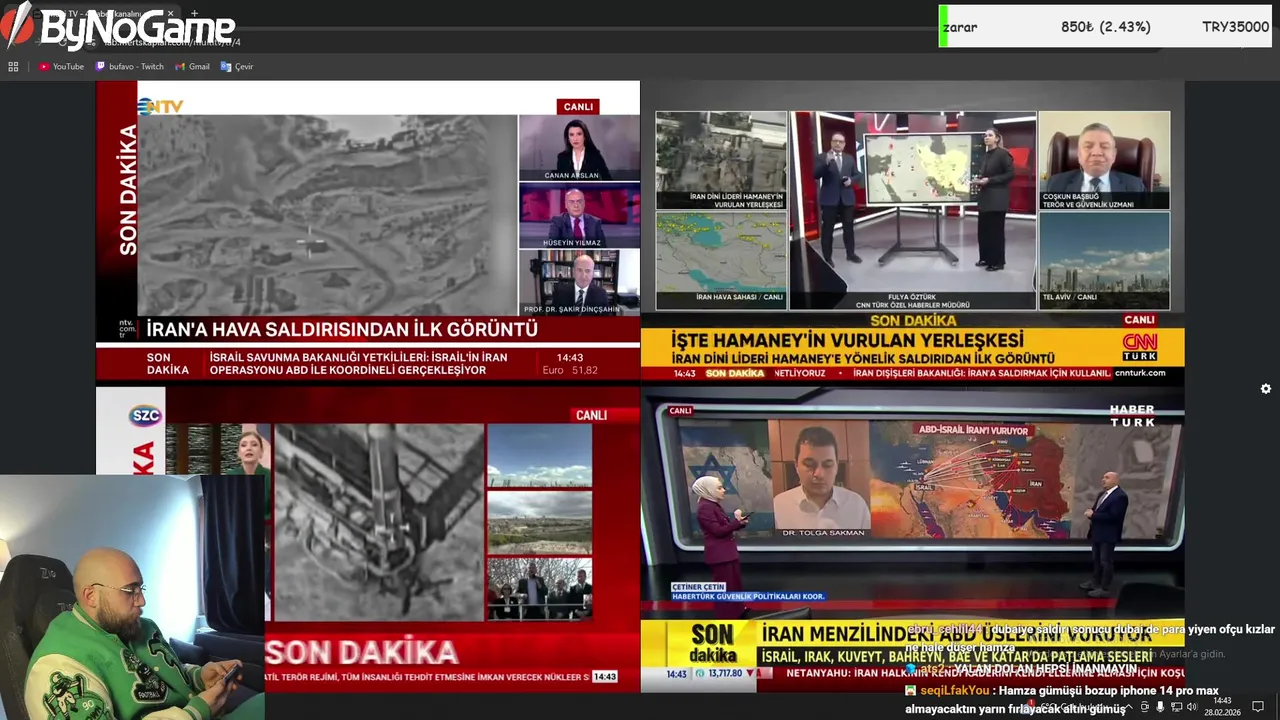
Task: Select the SZC TV live stream panel
Action: (367, 540)
